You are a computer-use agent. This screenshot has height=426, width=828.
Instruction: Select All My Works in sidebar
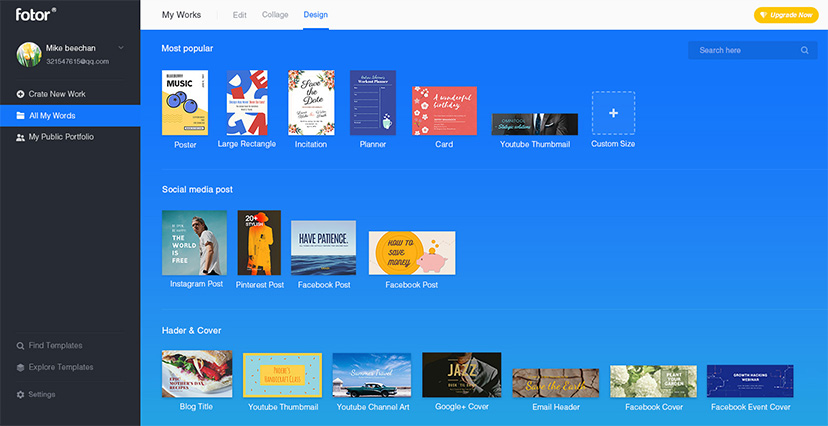51,116
